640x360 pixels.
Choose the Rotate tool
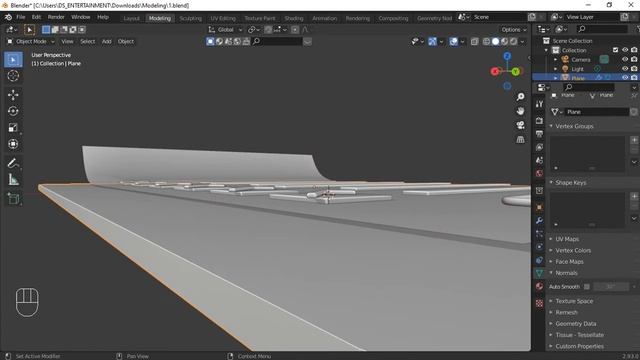(13, 111)
